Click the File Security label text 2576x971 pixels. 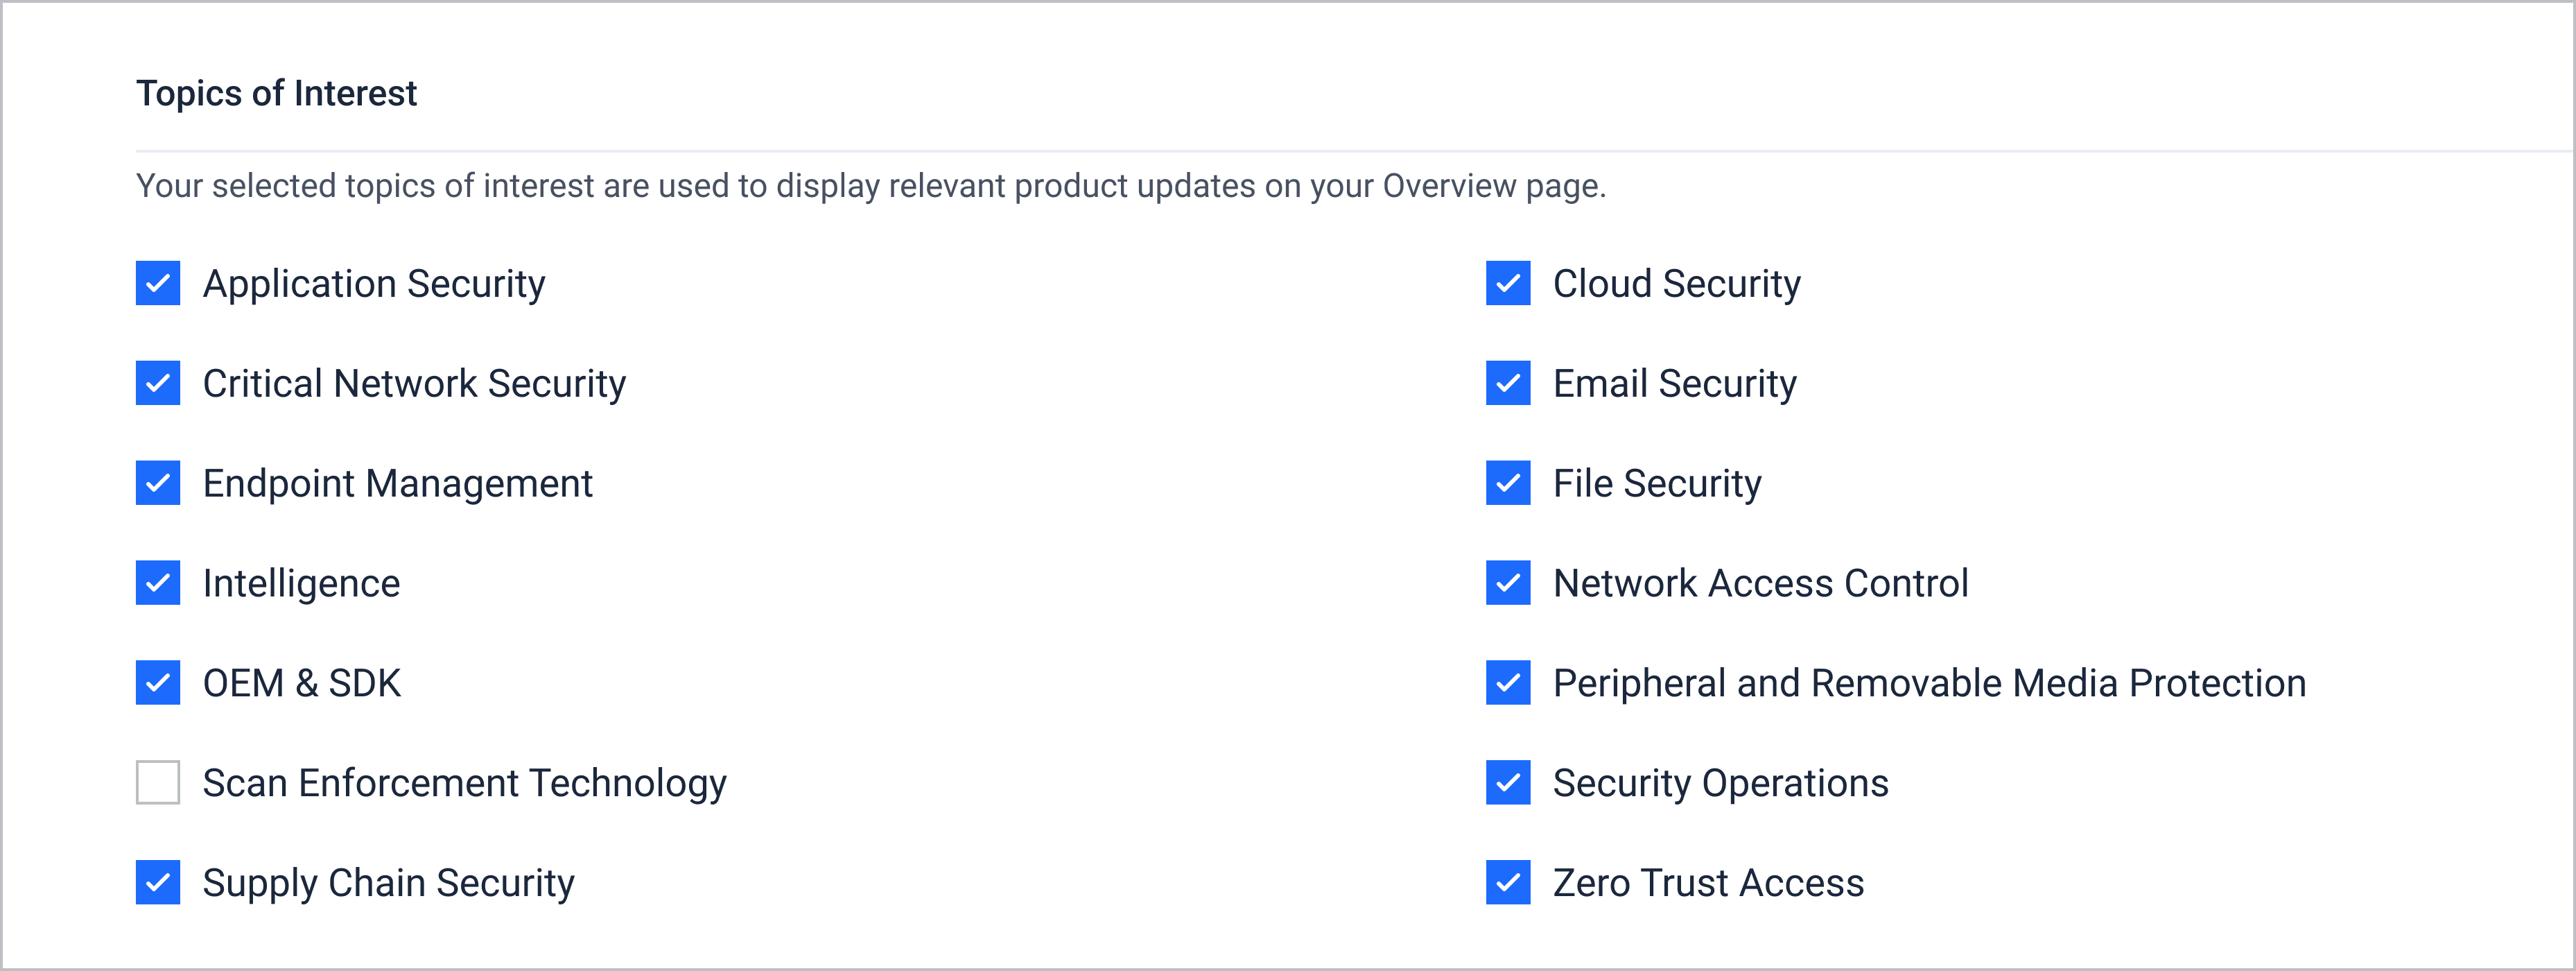click(1657, 485)
